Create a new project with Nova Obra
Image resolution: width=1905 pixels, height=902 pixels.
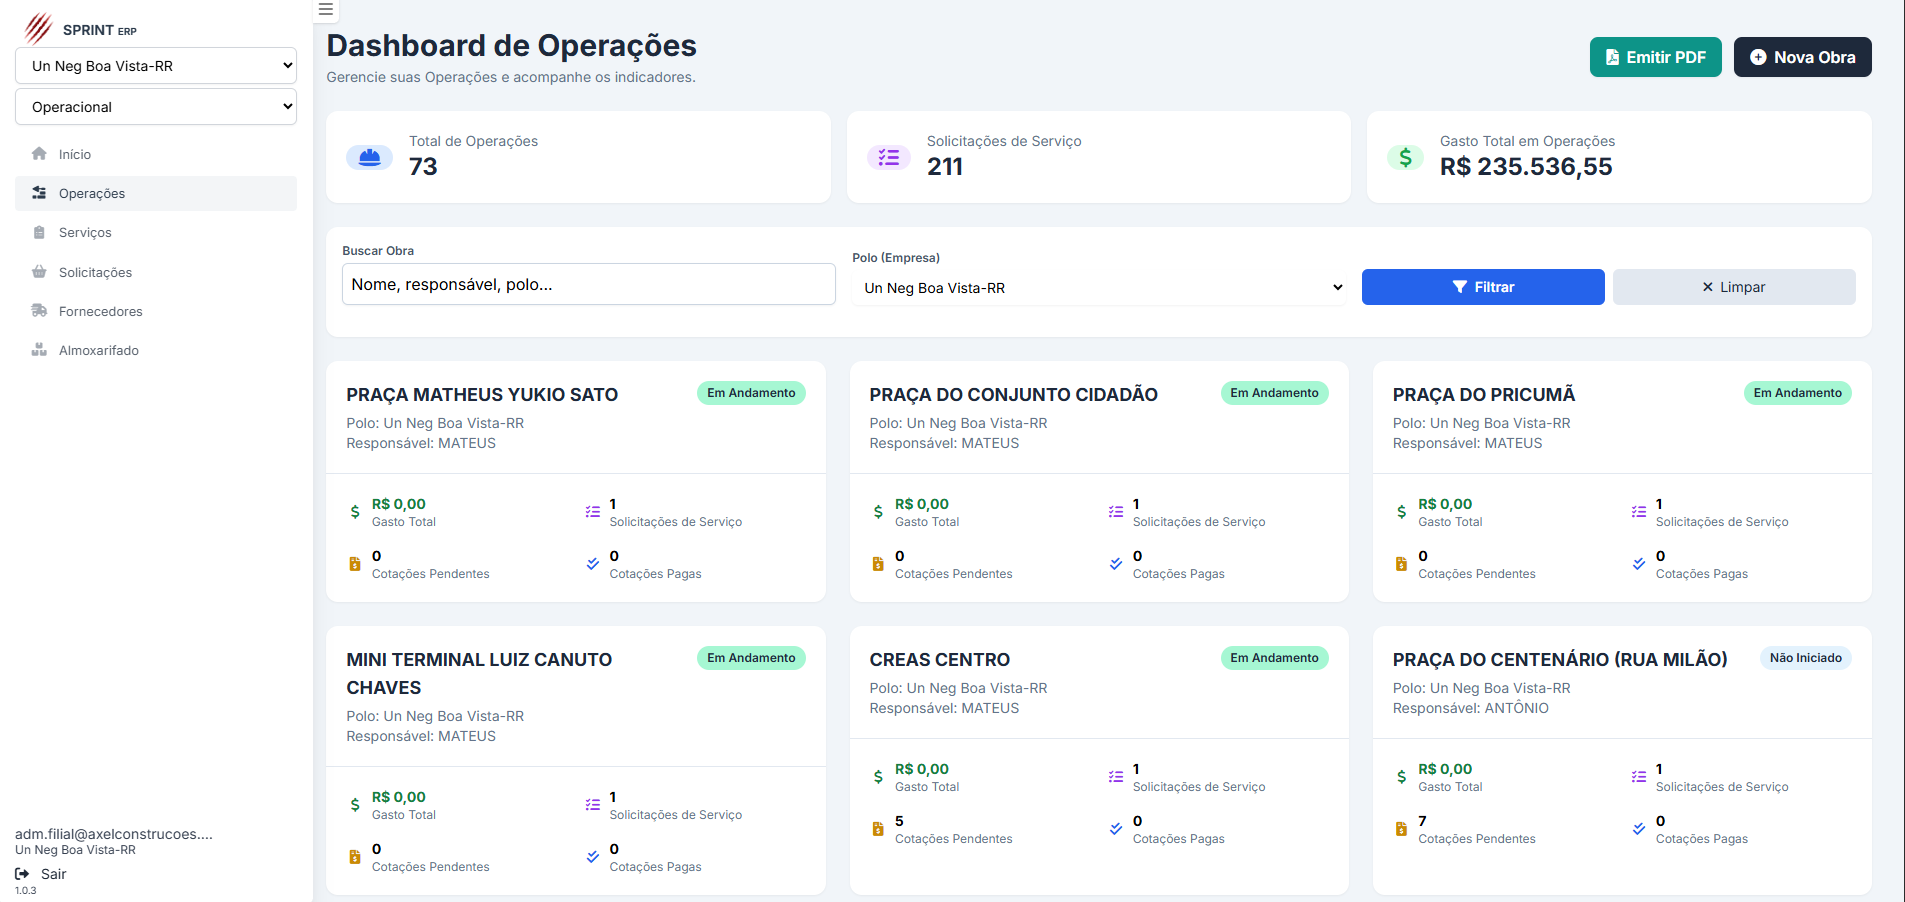1802,57
